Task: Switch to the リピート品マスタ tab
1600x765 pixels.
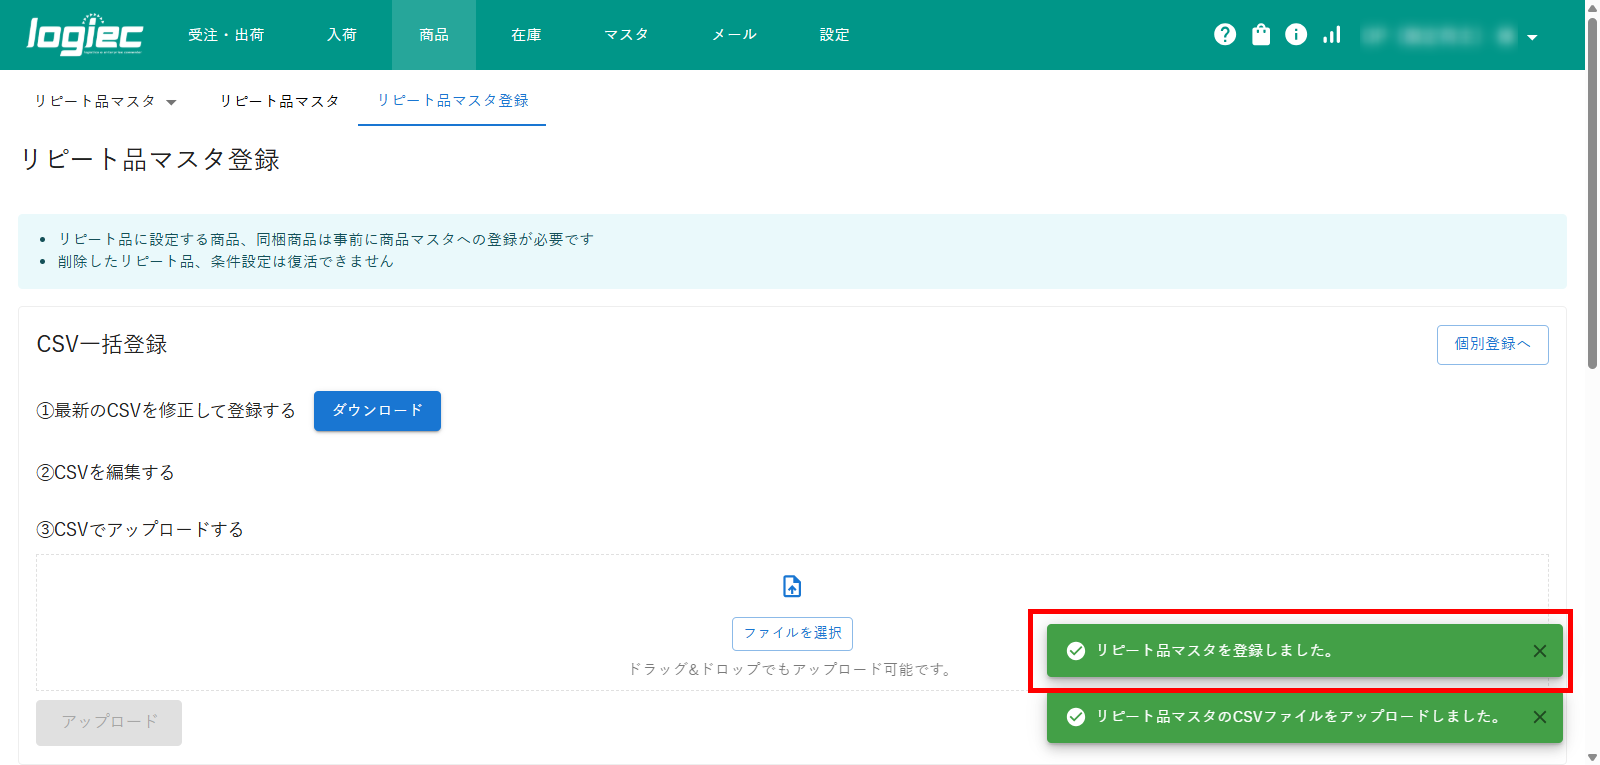Action: [x=279, y=101]
